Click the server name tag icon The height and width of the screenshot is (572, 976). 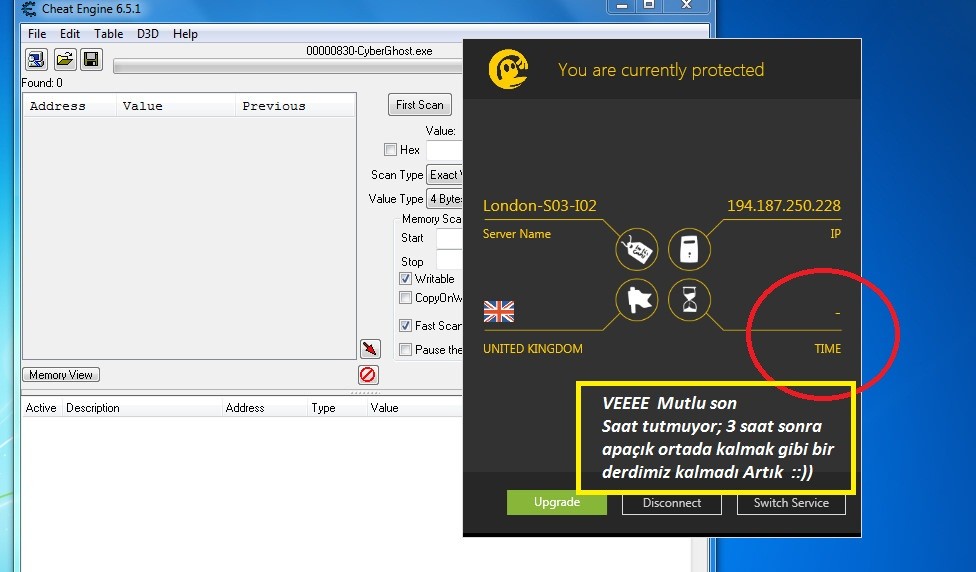pos(637,250)
